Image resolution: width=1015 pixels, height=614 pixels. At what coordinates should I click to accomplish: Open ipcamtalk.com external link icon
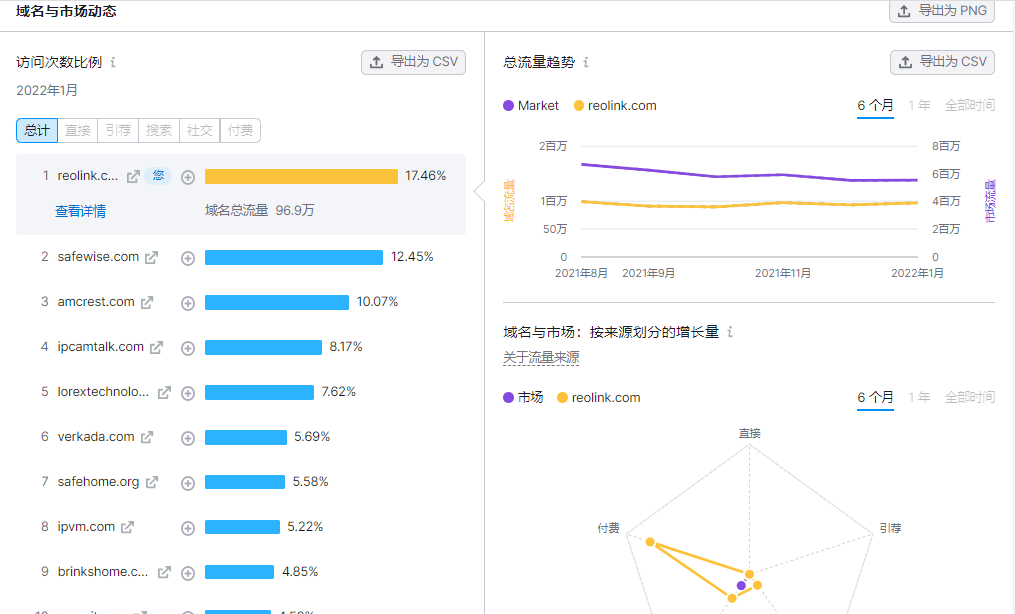click(156, 347)
